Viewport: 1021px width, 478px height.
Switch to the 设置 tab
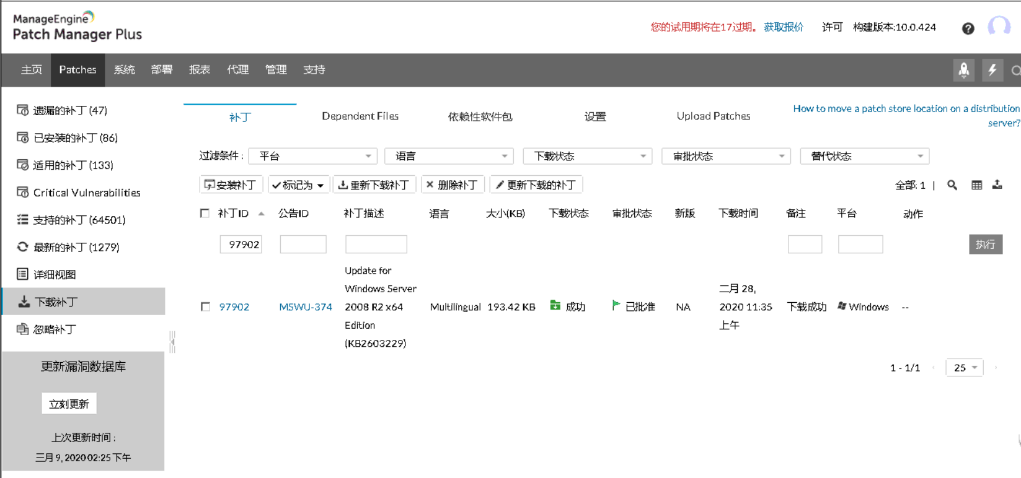(x=595, y=117)
